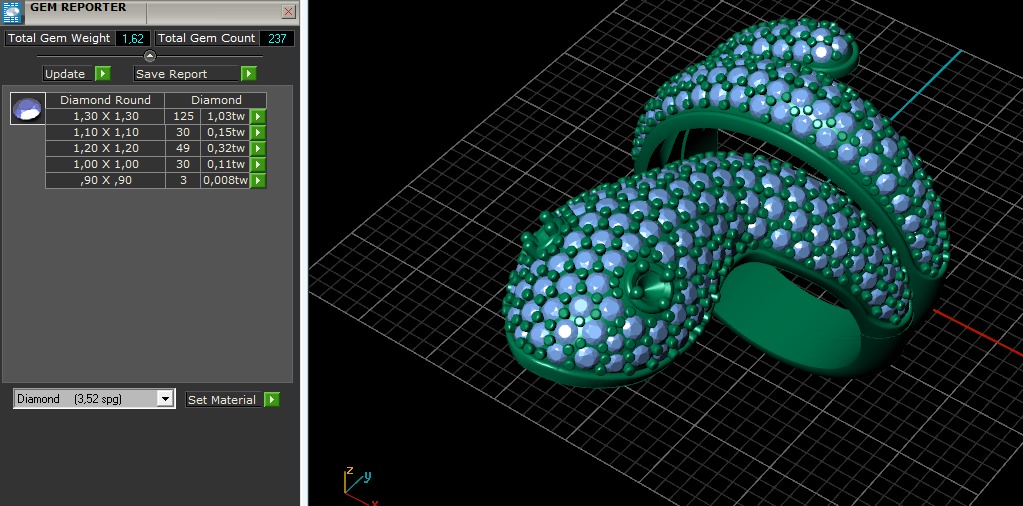
Task: Click the 1,03tw weight cell
Action: 225,116
